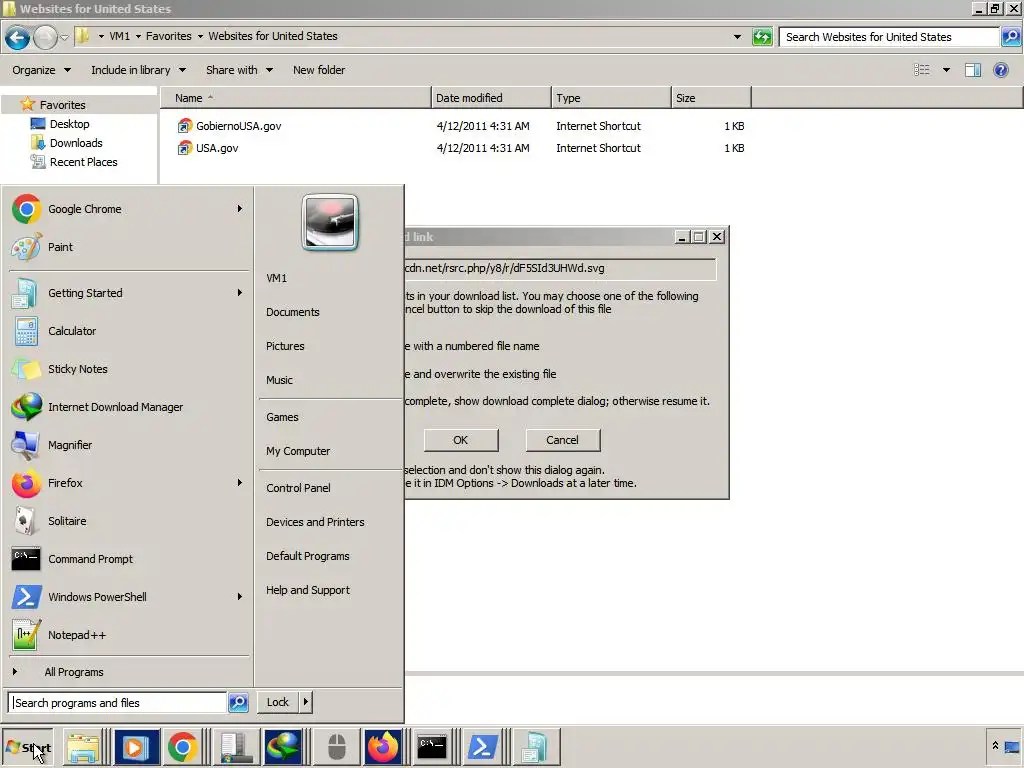
Task: Open the view options dropdown arrow
Action: click(946, 70)
